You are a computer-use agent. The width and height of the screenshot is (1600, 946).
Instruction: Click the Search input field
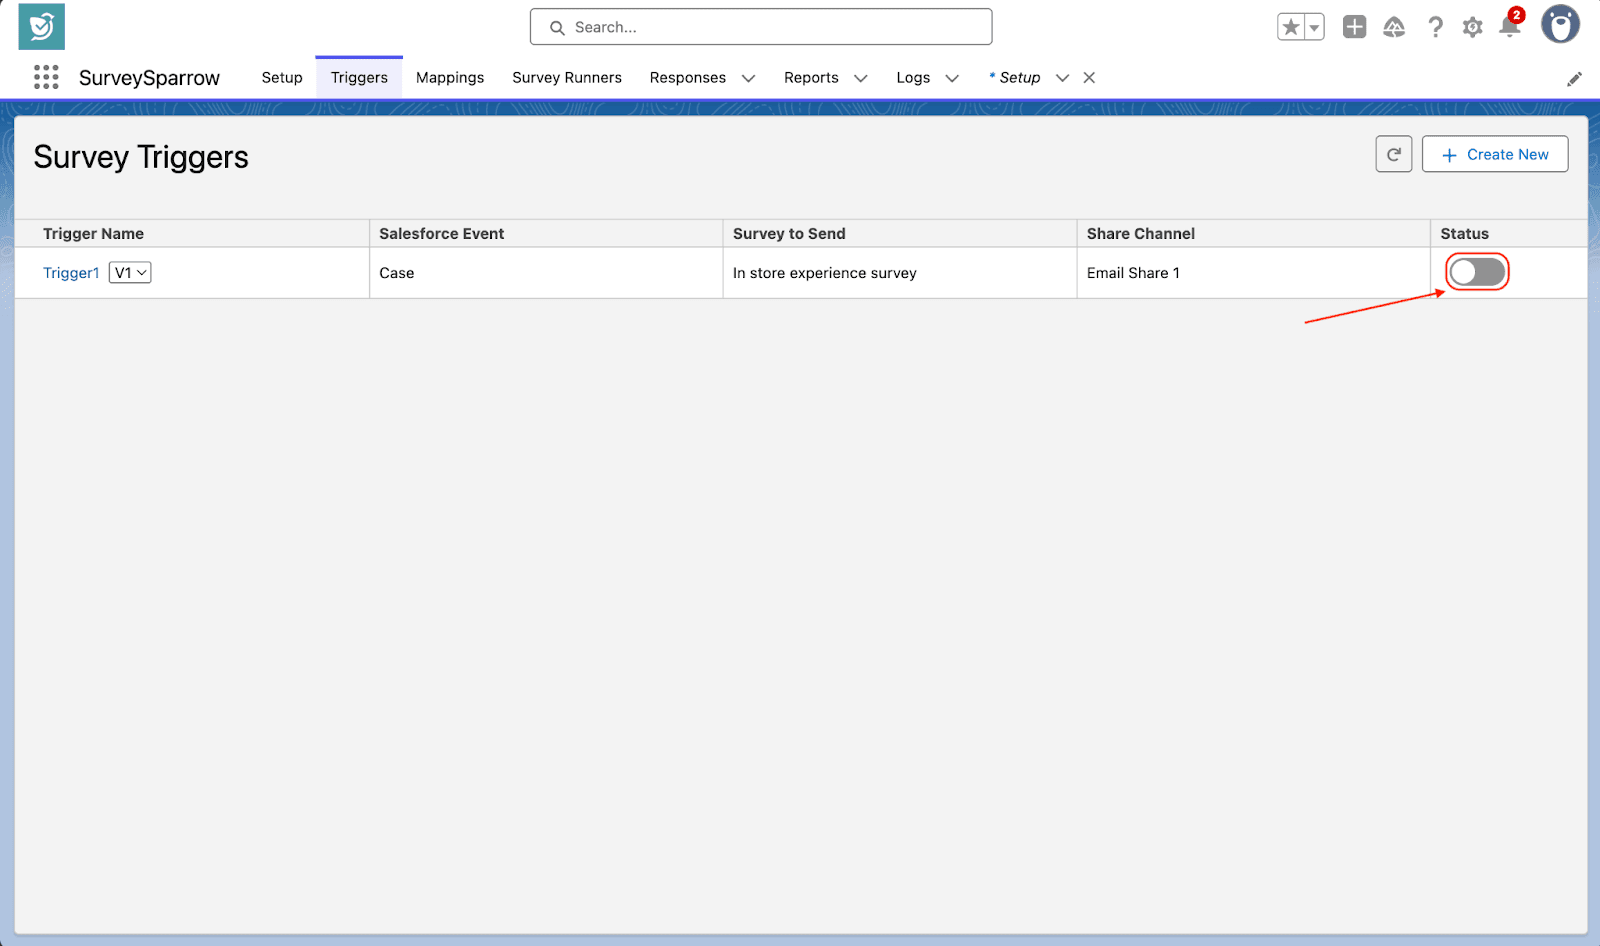pyautogui.click(x=761, y=27)
